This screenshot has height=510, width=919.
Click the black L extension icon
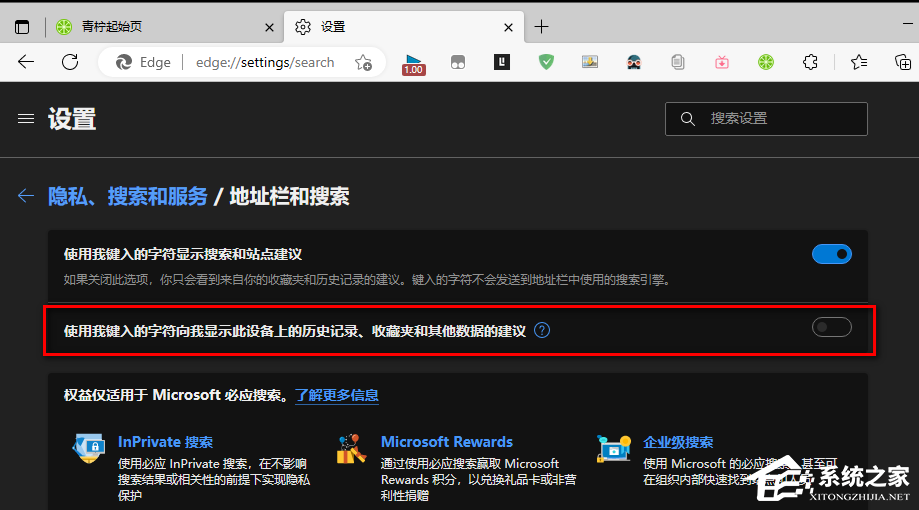(x=502, y=62)
